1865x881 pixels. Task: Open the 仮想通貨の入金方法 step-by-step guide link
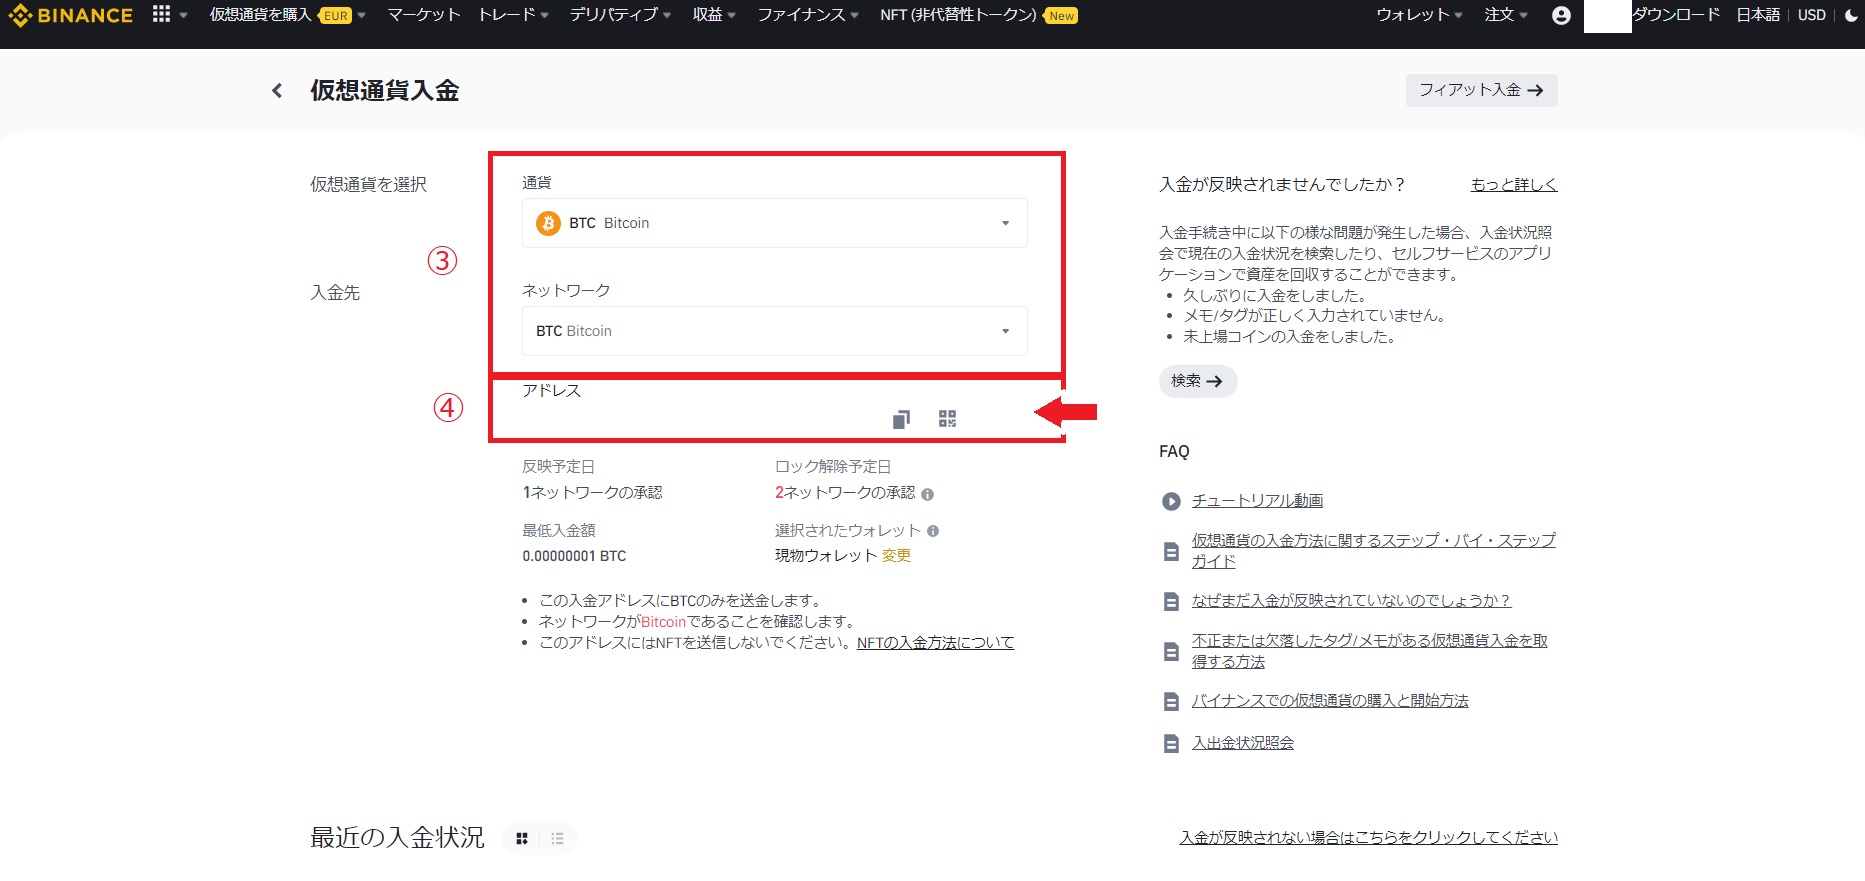coord(1374,551)
